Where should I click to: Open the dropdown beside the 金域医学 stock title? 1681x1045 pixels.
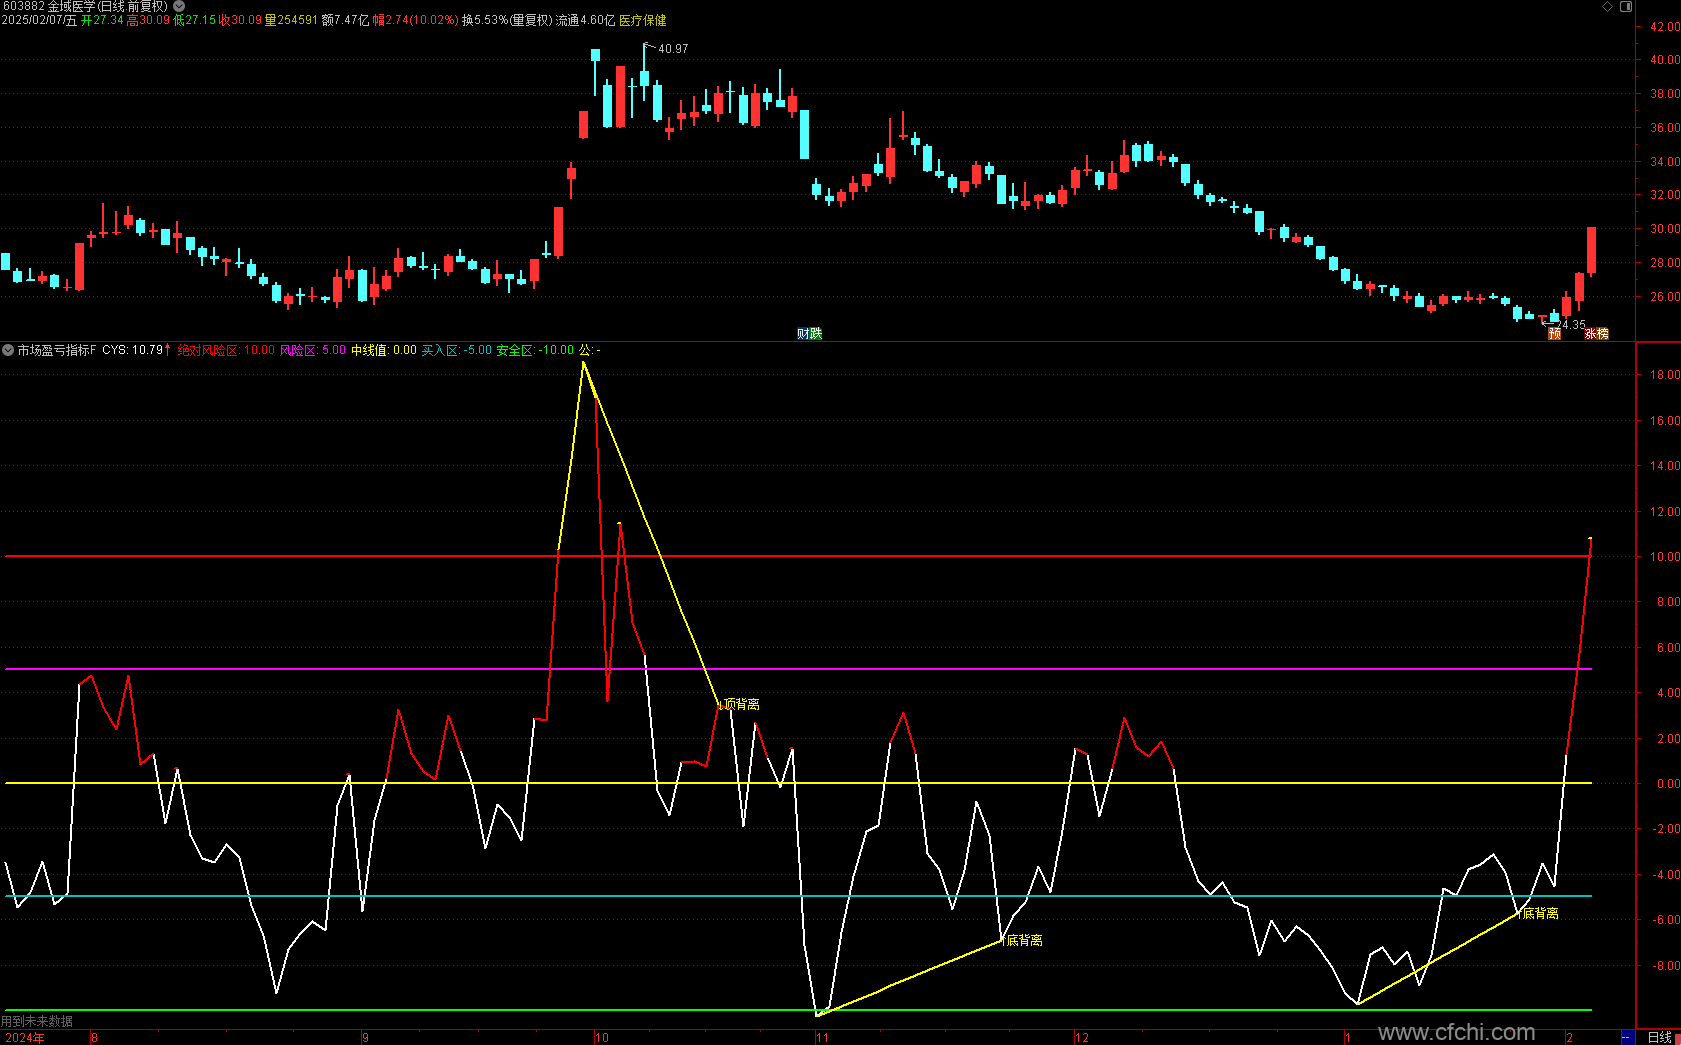(179, 6)
